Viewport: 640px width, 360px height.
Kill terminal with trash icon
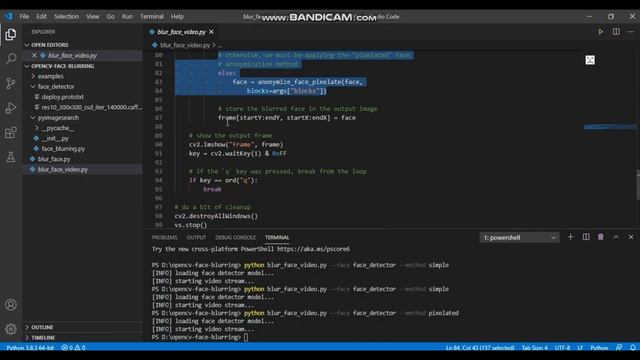[x=600, y=237]
